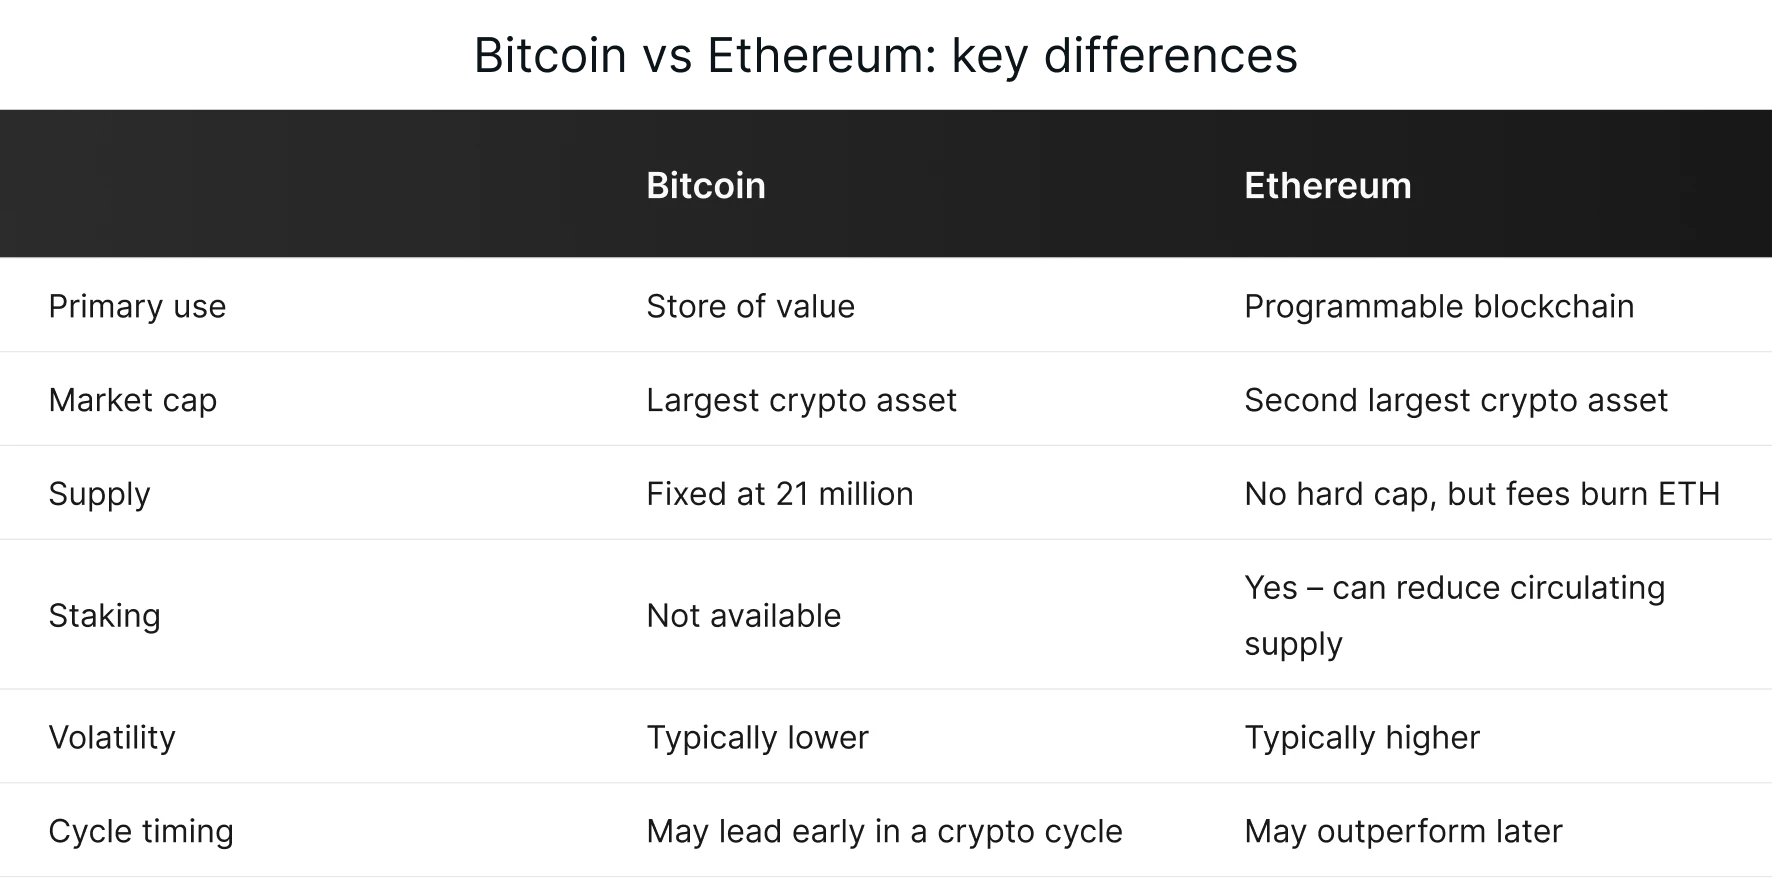This screenshot has width=1772, height=878.
Task: Click the Market cap row label
Action: coord(132,400)
